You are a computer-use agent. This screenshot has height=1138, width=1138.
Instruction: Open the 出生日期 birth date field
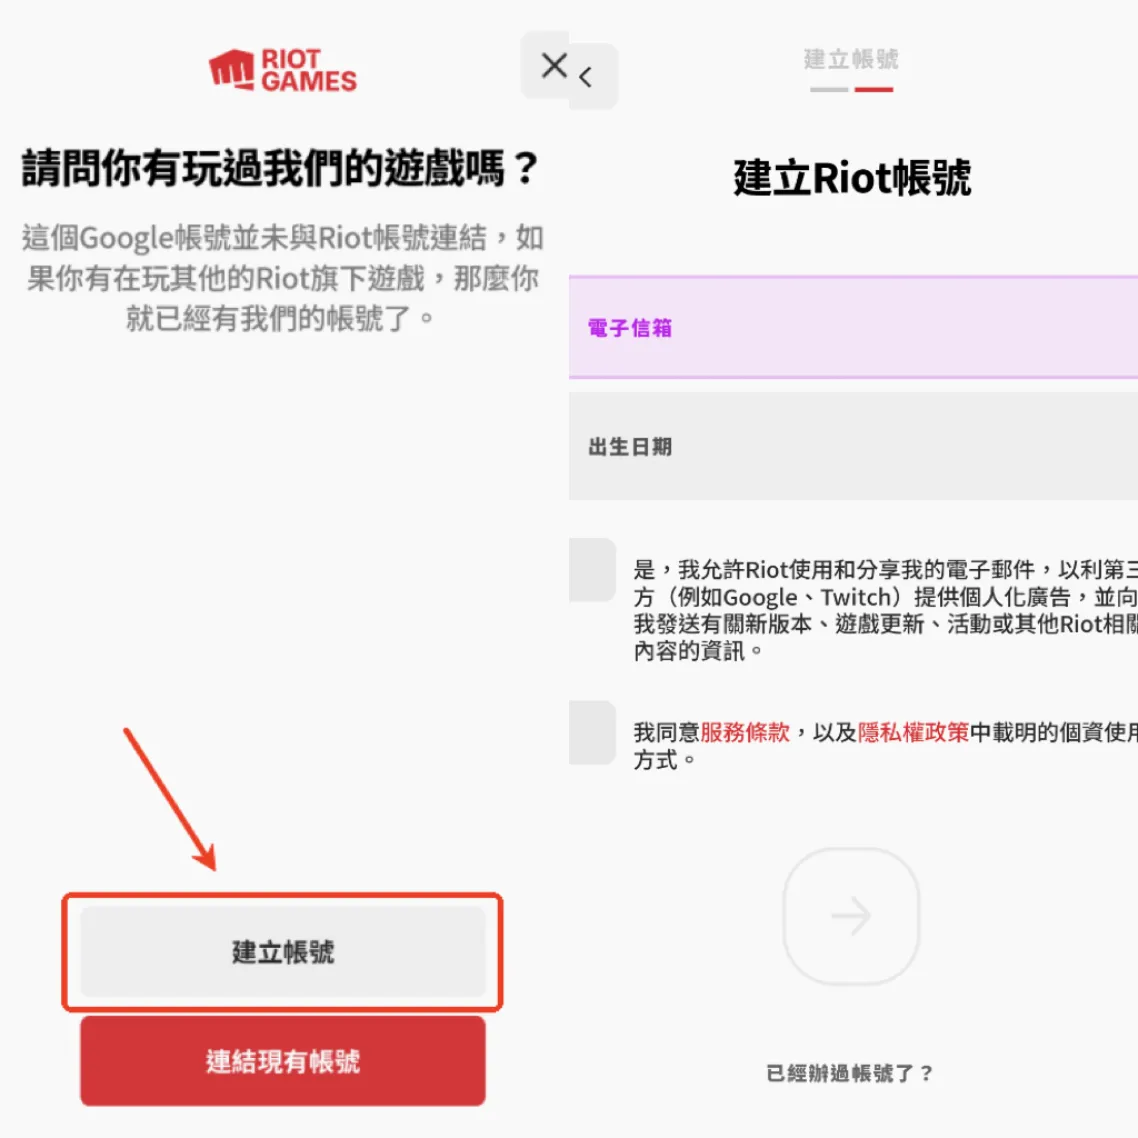854,446
